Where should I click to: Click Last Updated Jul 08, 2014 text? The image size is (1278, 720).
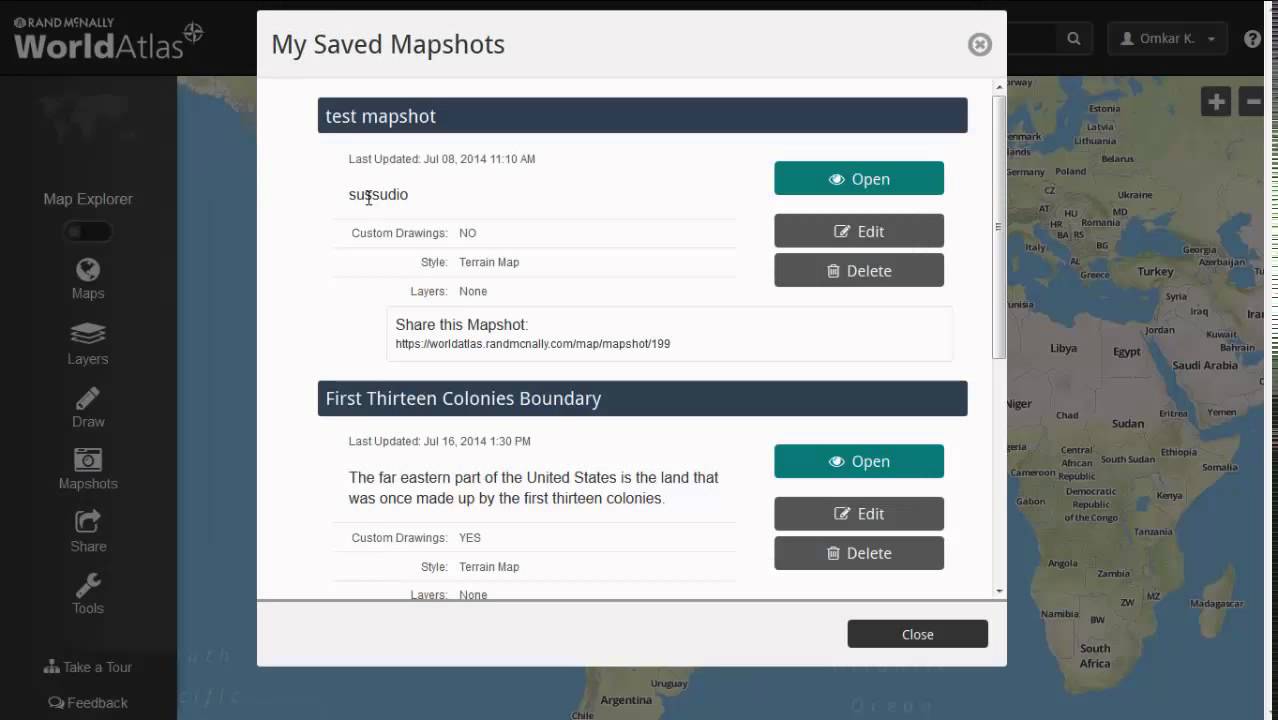coord(442,159)
